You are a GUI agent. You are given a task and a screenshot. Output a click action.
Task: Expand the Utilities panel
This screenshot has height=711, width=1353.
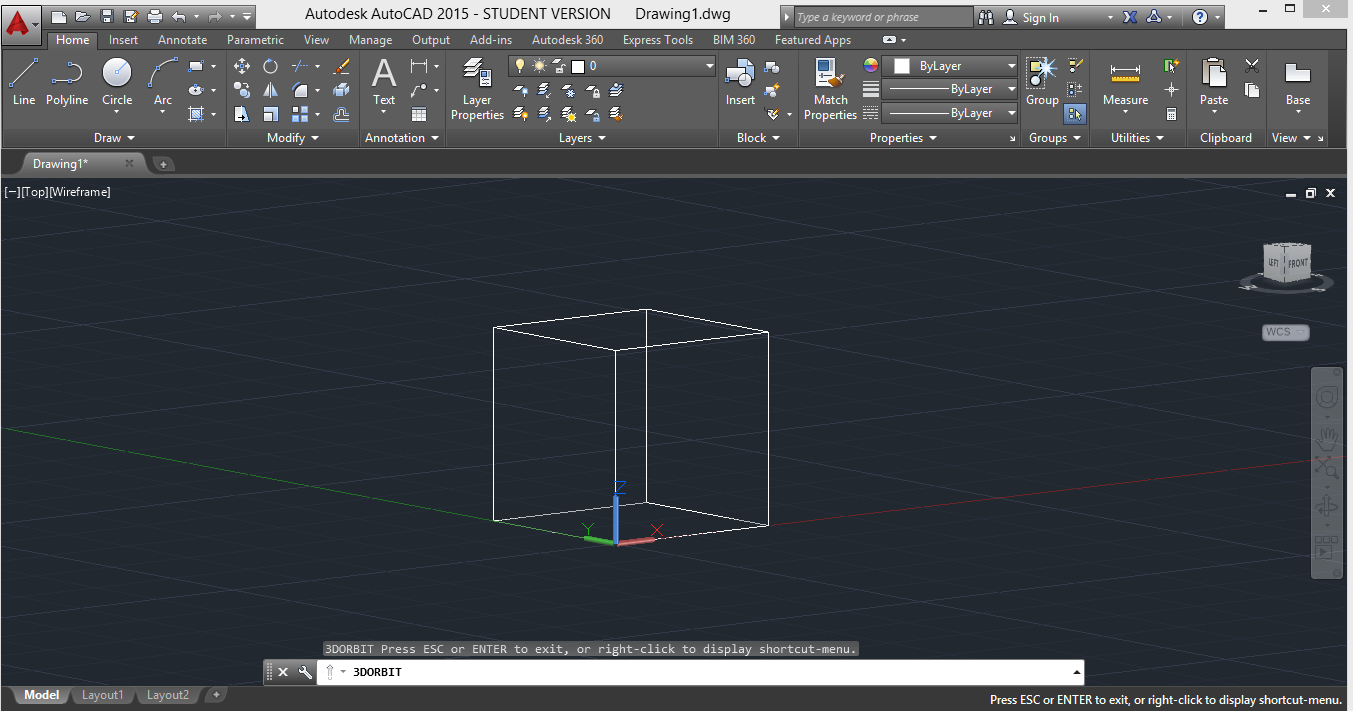click(x=1138, y=138)
